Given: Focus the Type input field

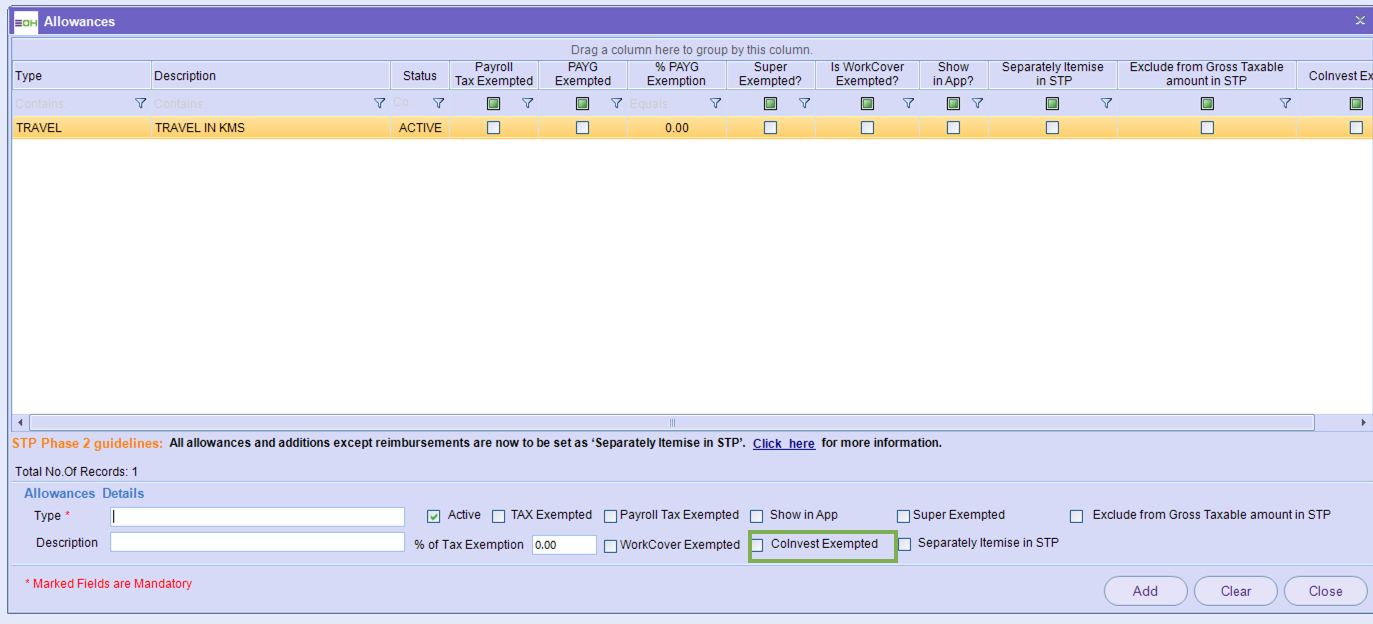Looking at the screenshot, I should pos(258,517).
